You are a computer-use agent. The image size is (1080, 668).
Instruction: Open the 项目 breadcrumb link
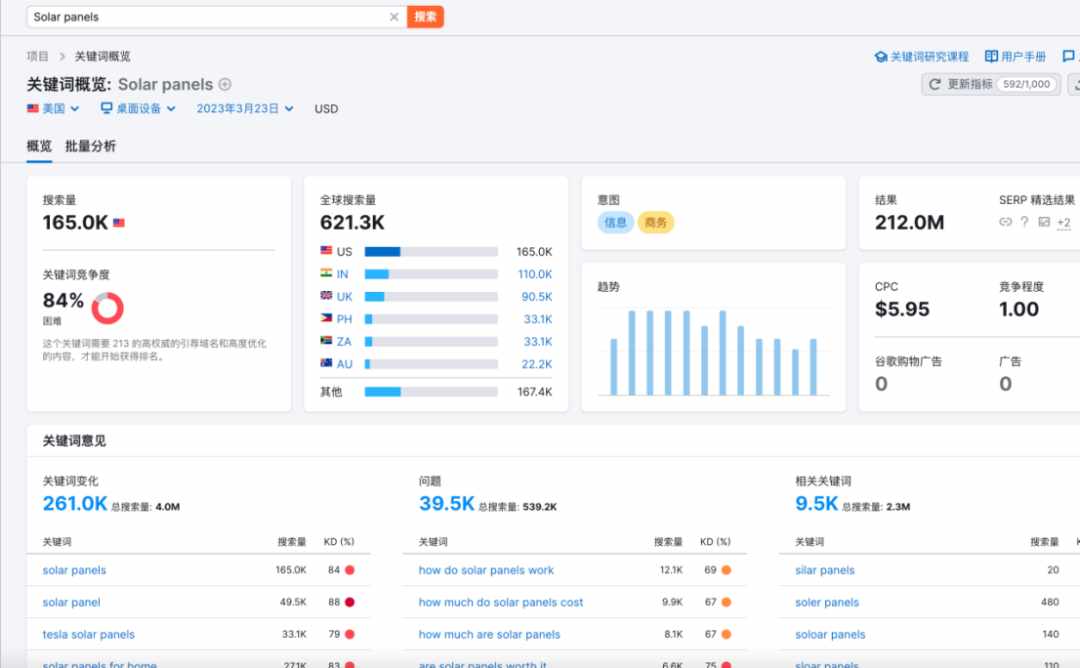(38, 56)
